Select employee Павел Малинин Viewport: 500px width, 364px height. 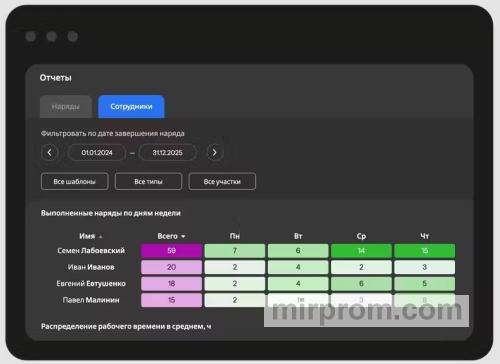click(x=91, y=300)
